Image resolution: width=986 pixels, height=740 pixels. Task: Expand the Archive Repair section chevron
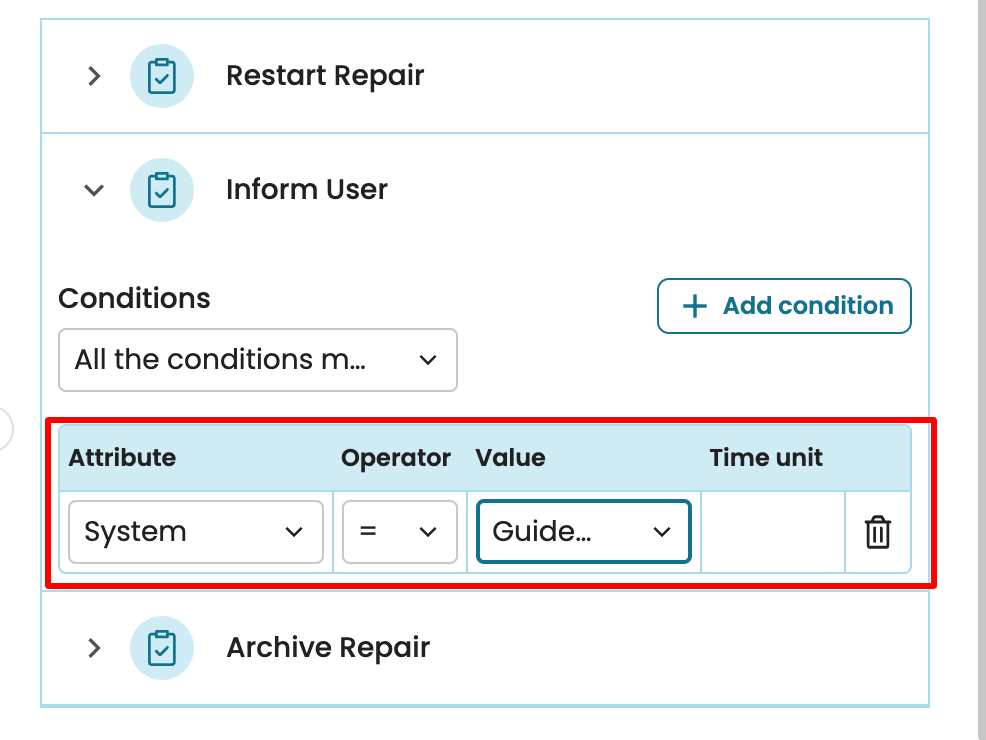pyautogui.click(x=94, y=648)
